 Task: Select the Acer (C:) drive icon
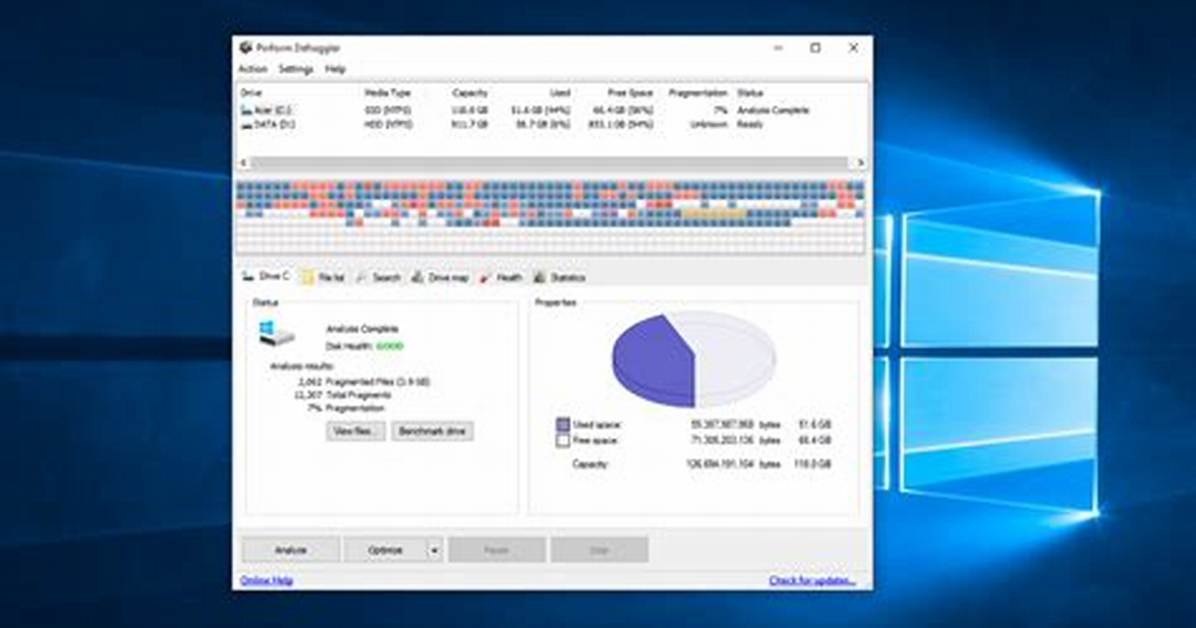coord(246,111)
